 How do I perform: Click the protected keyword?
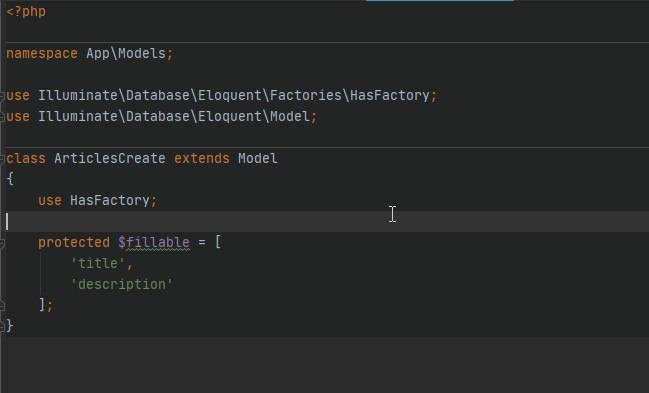74,243
